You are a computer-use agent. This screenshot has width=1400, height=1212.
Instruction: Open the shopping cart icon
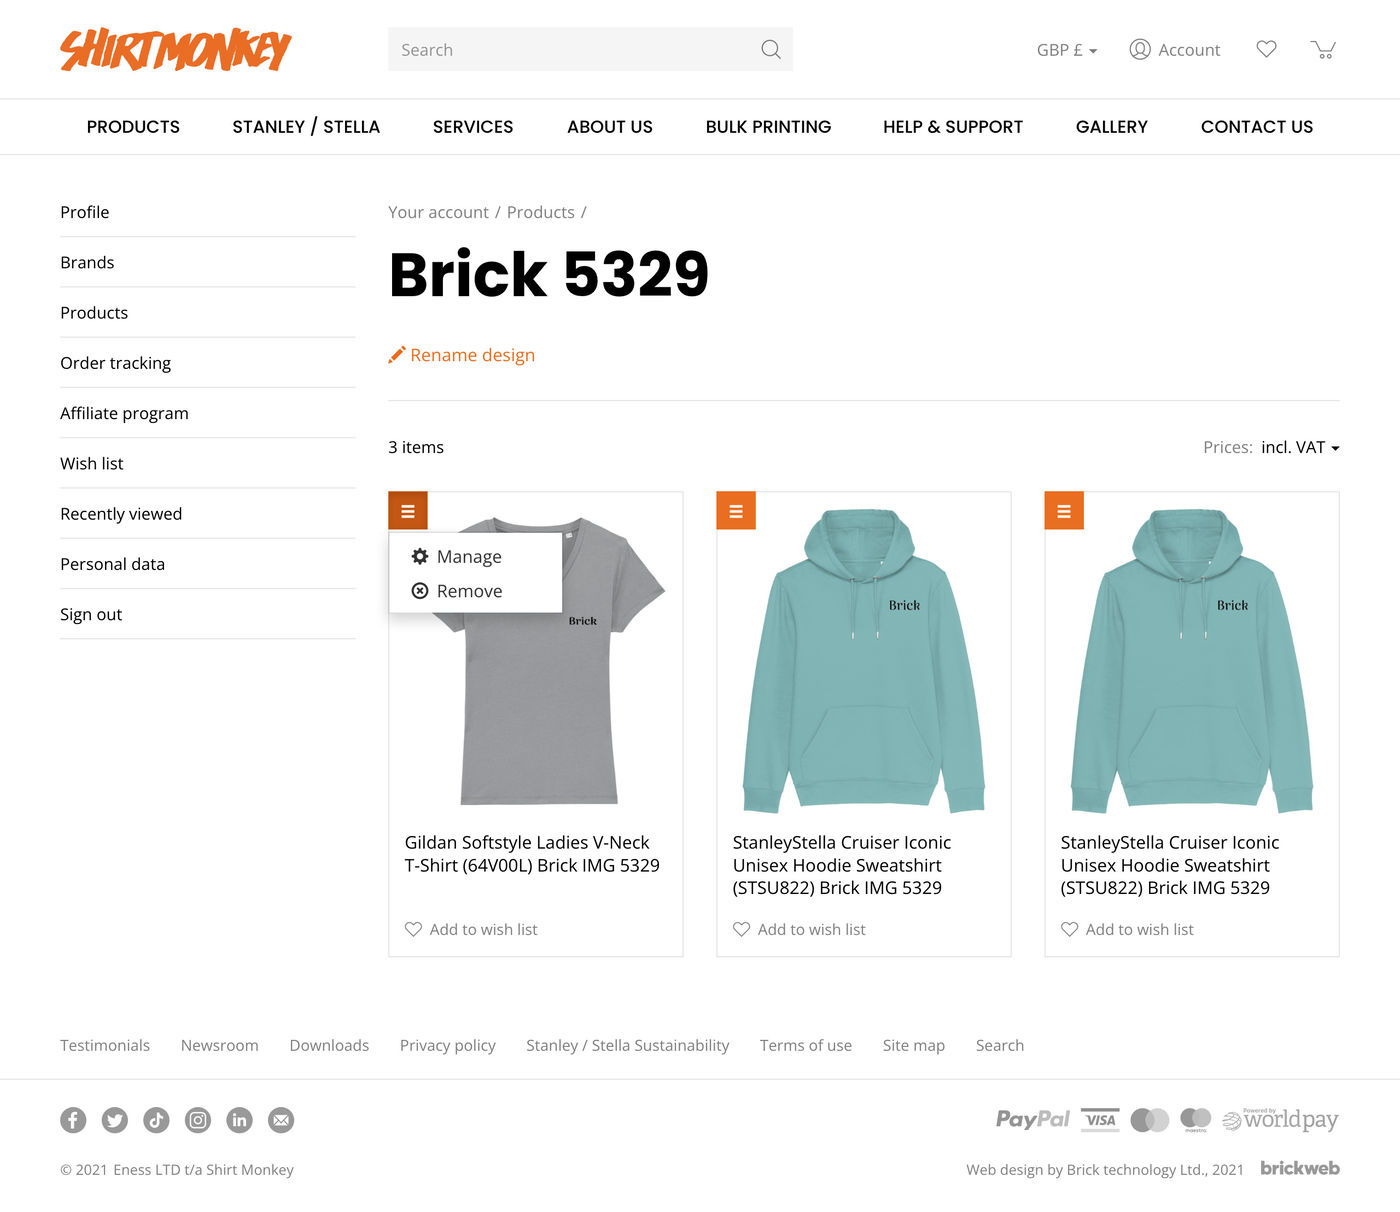1323,49
